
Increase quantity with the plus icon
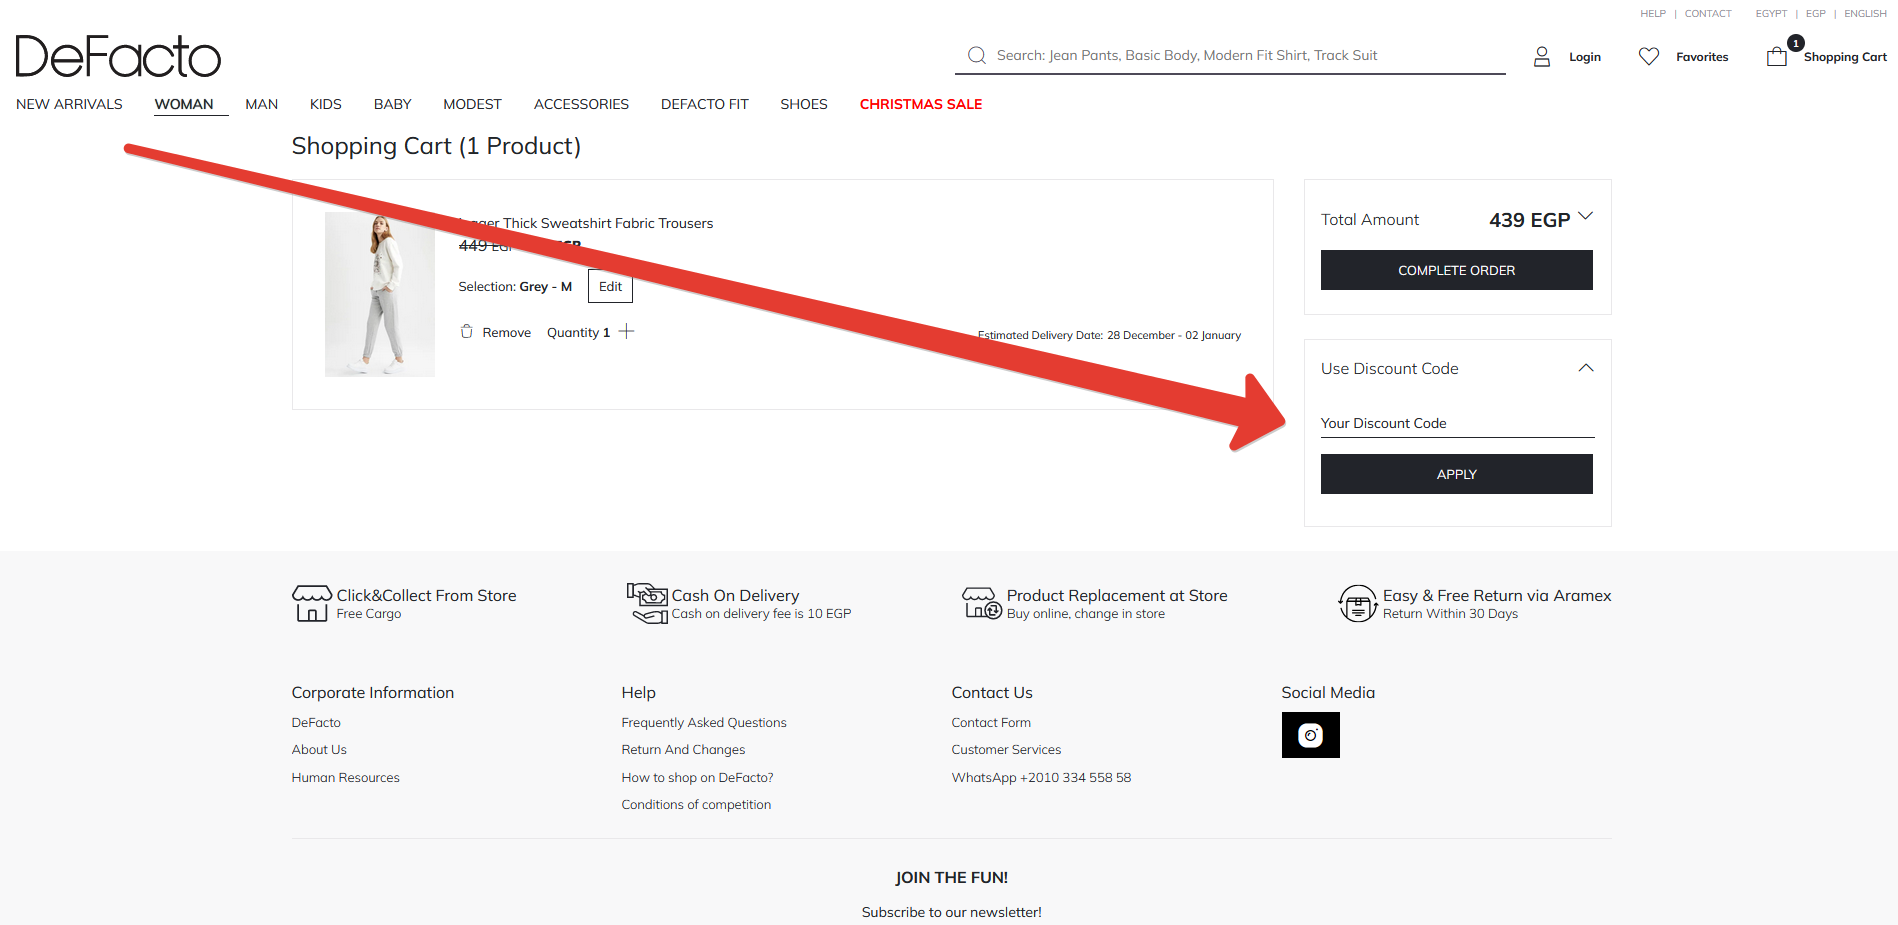click(x=626, y=332)
